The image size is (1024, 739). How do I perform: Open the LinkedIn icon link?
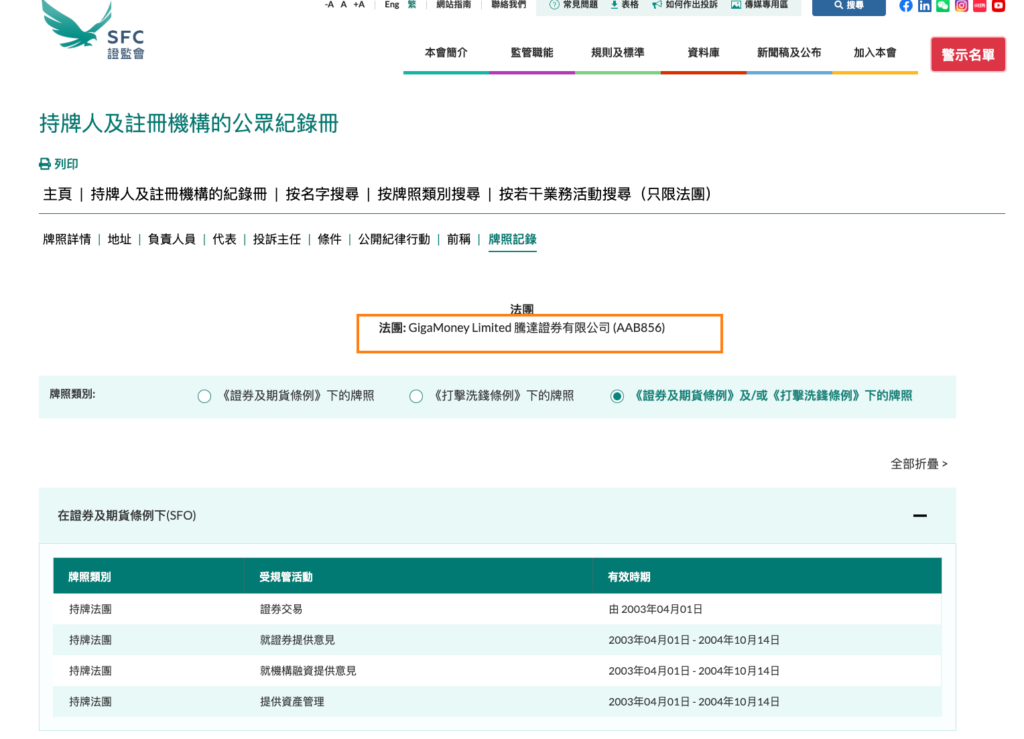[924, 6]
